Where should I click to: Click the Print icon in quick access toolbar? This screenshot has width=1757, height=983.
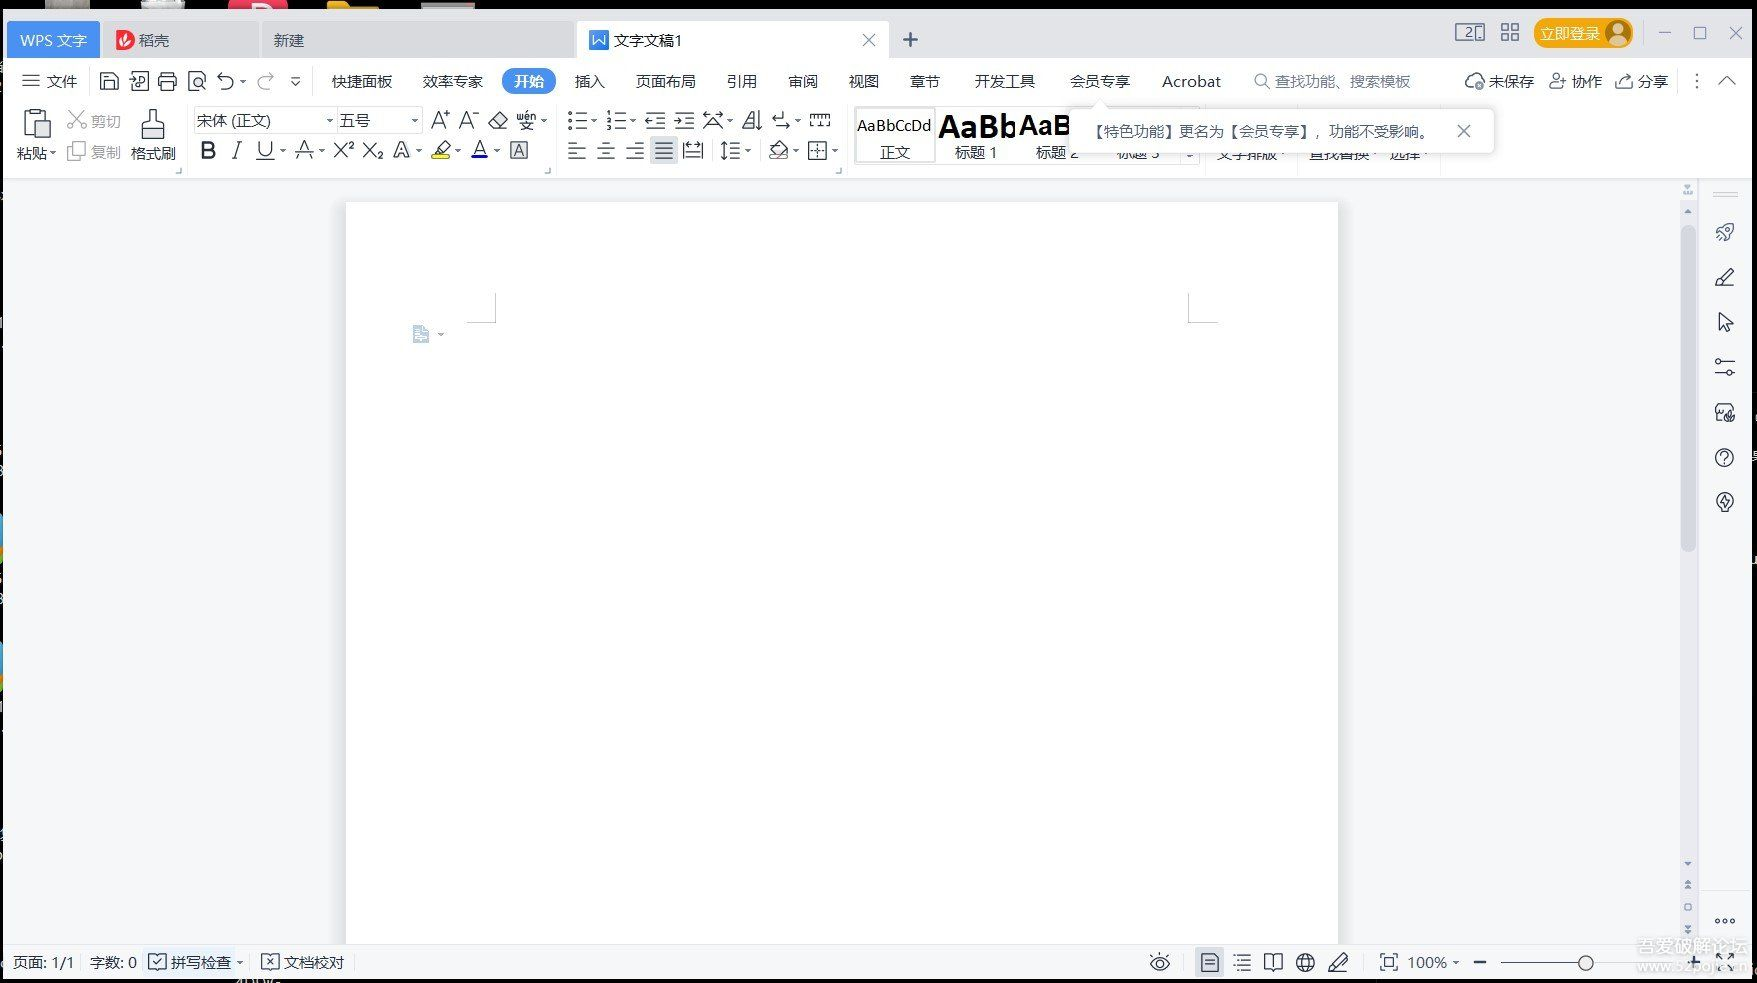[167, 81]
